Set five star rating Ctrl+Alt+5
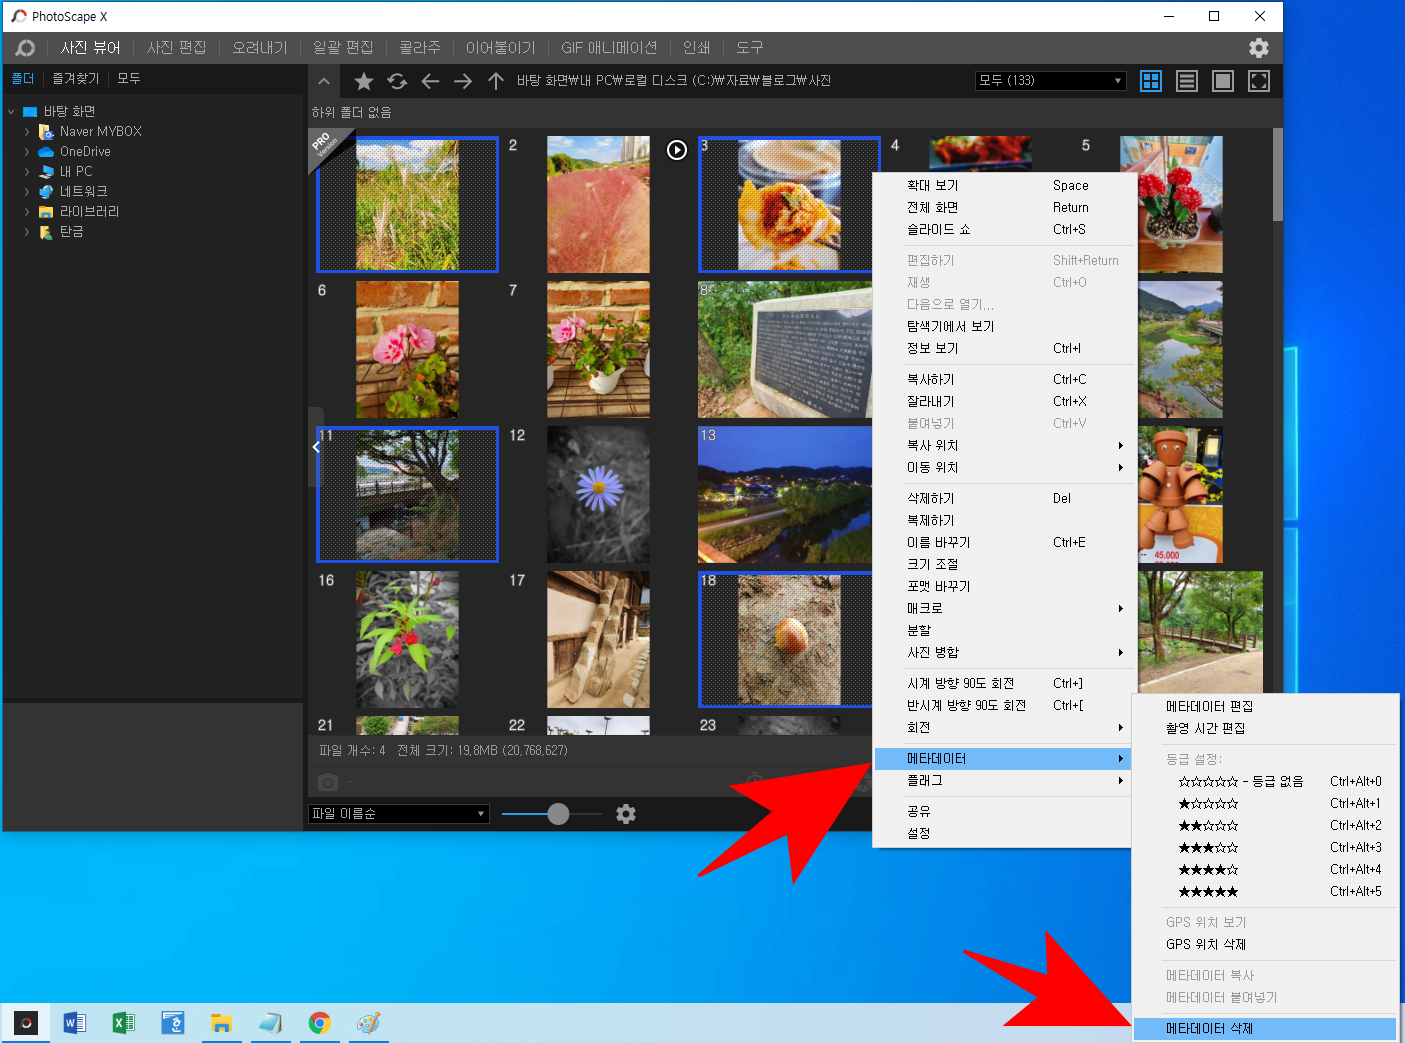The height and width of the screenshot is (1043, 1405). coord(1265,891)
